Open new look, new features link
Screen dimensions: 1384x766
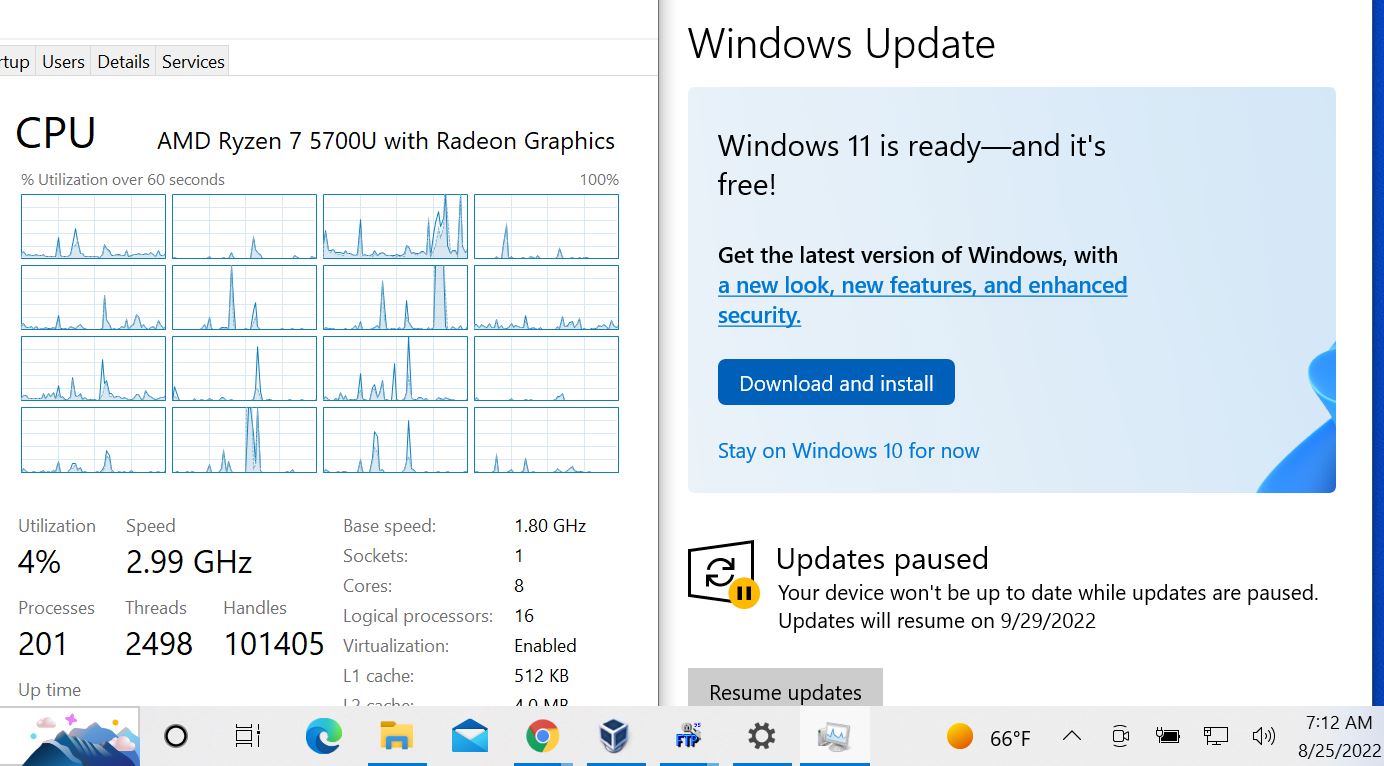click(x=922, y=300)
